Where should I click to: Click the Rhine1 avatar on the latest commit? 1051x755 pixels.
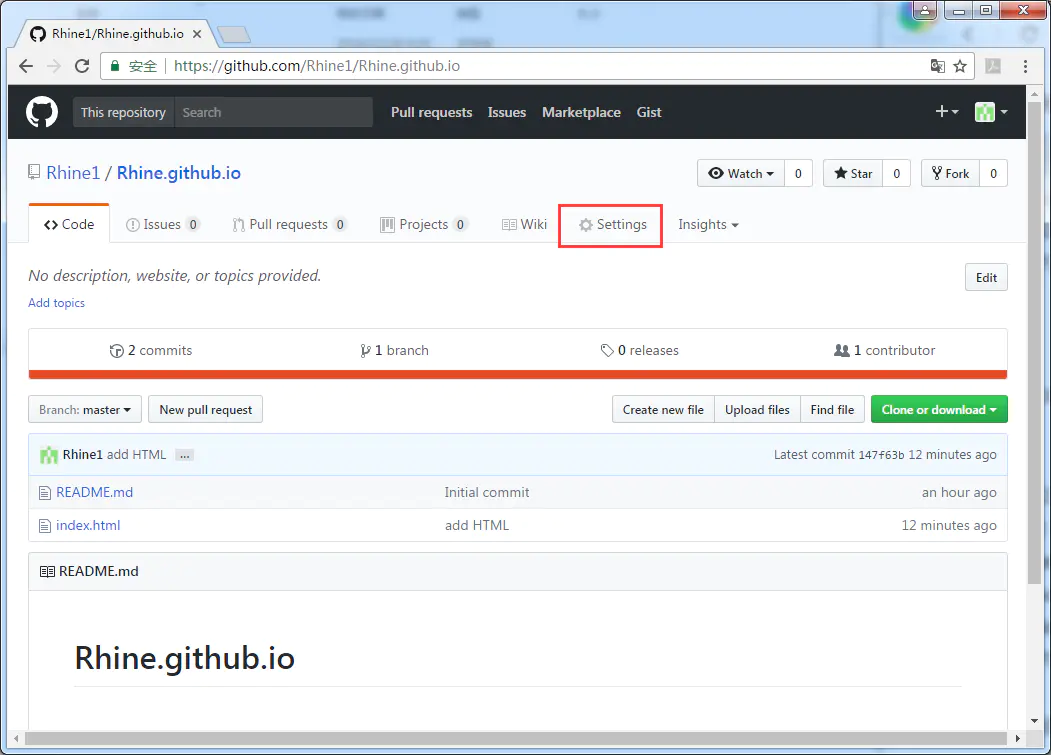(49, 455)
